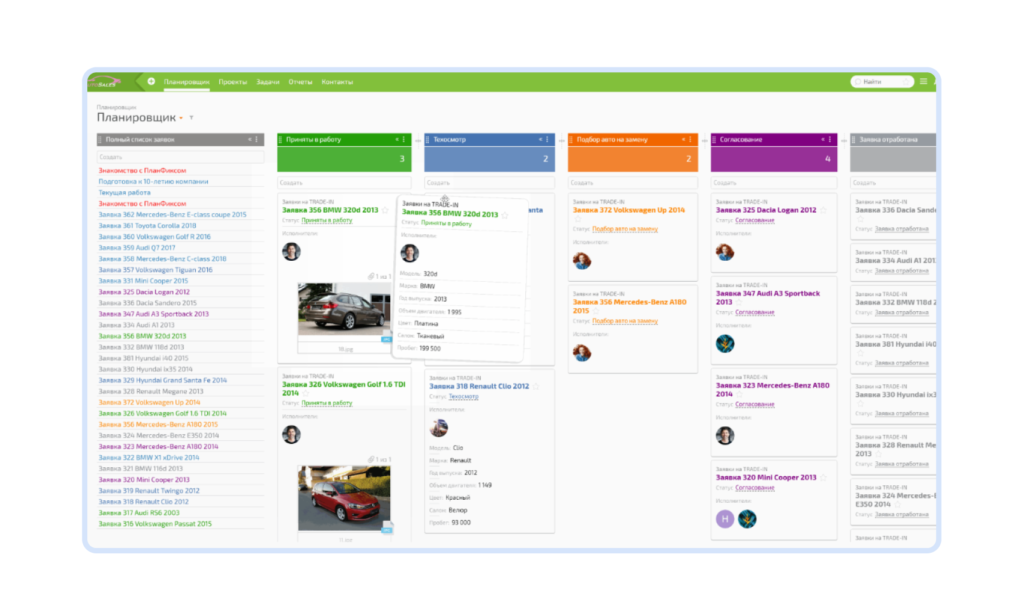Image resolution: width=1024 pixels, height=616 pixels.
Task: Collapse the Принять в работу column
Action: (399, 138)
